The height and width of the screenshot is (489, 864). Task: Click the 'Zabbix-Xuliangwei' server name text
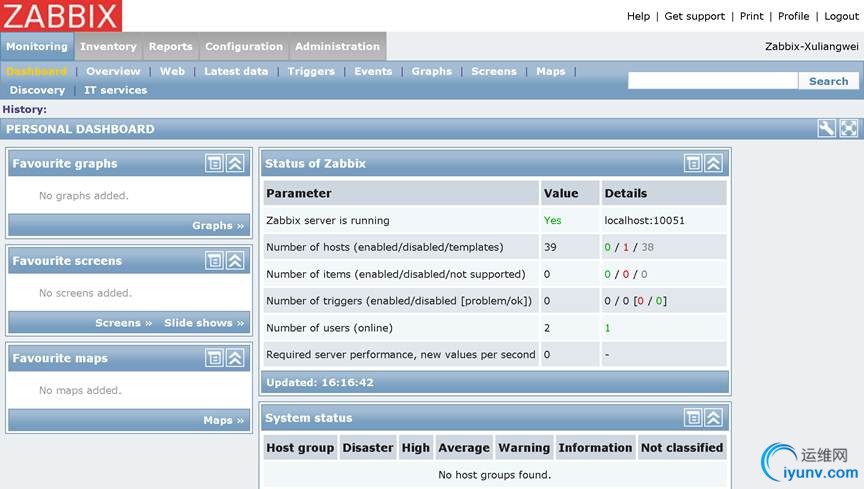point(811,46)
